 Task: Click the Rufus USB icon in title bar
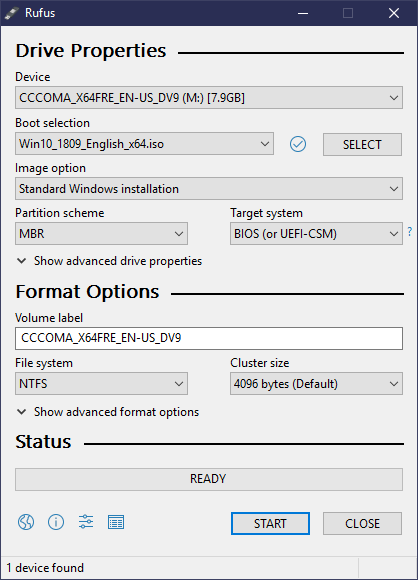click(x=11, y=13)
